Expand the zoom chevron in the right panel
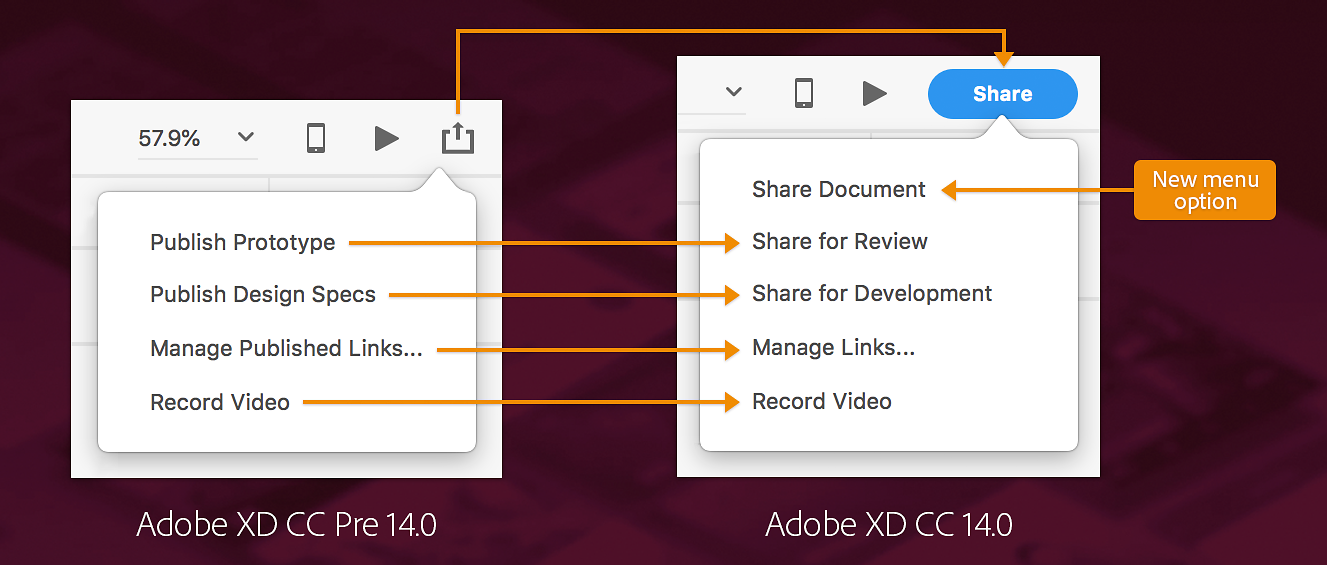This screenshot has width=1327, height=565. (x=734, y=92)
